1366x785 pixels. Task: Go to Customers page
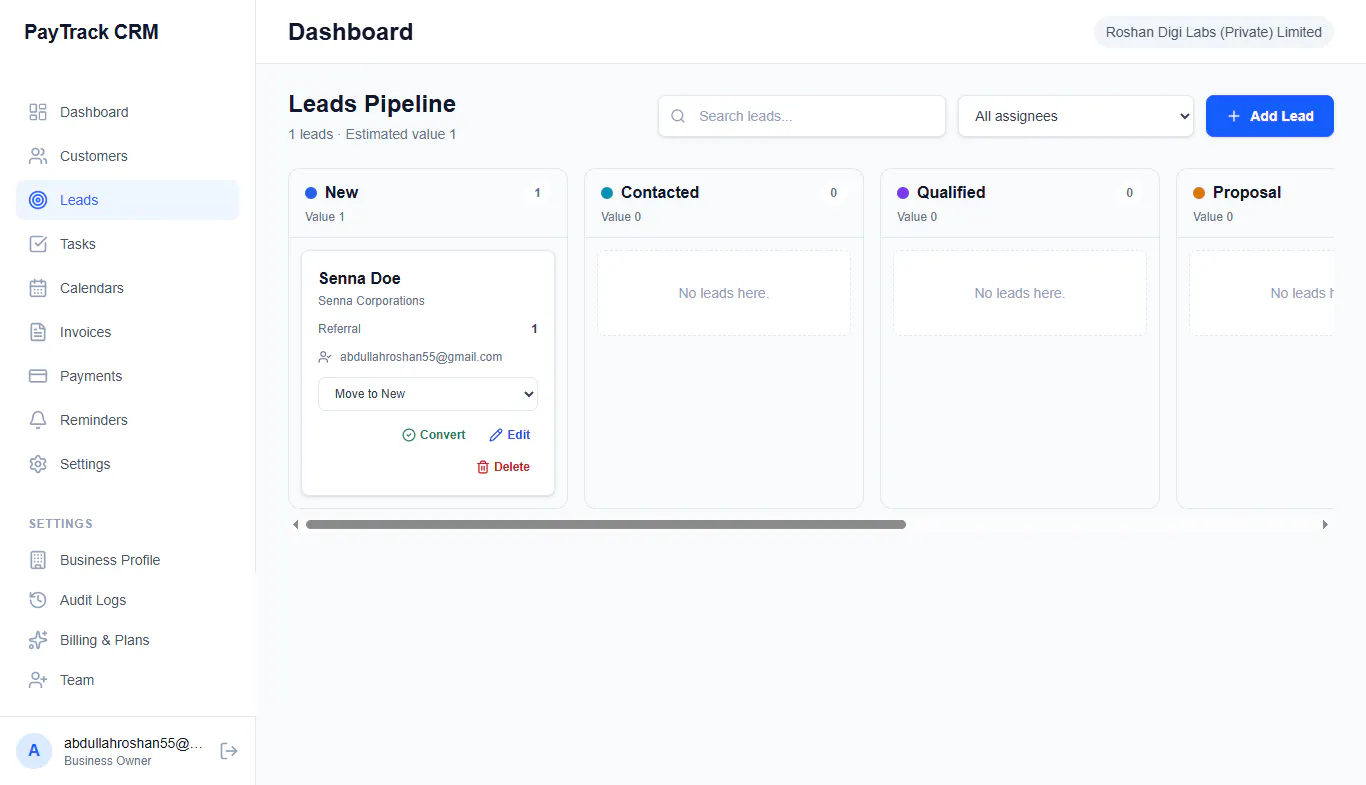click(127, 156)
